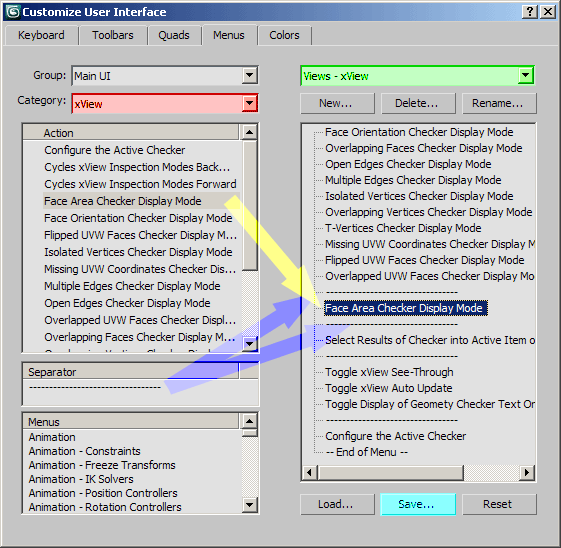Click Menus list scroll down arrow
Viewport: 561px width, 548px height.
click(x=249, y=505)
